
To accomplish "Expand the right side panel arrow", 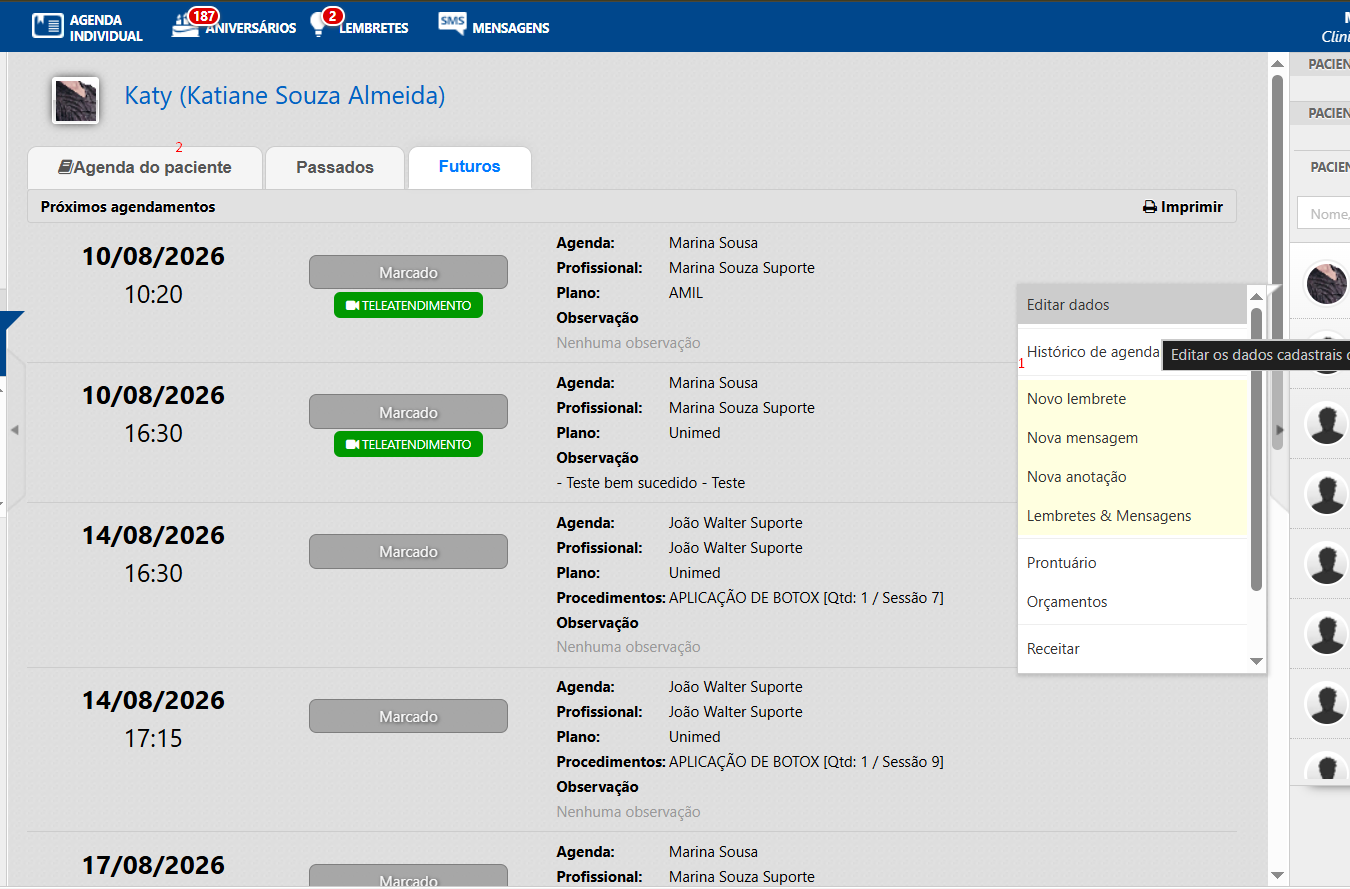I will (x=1279, y=430).
